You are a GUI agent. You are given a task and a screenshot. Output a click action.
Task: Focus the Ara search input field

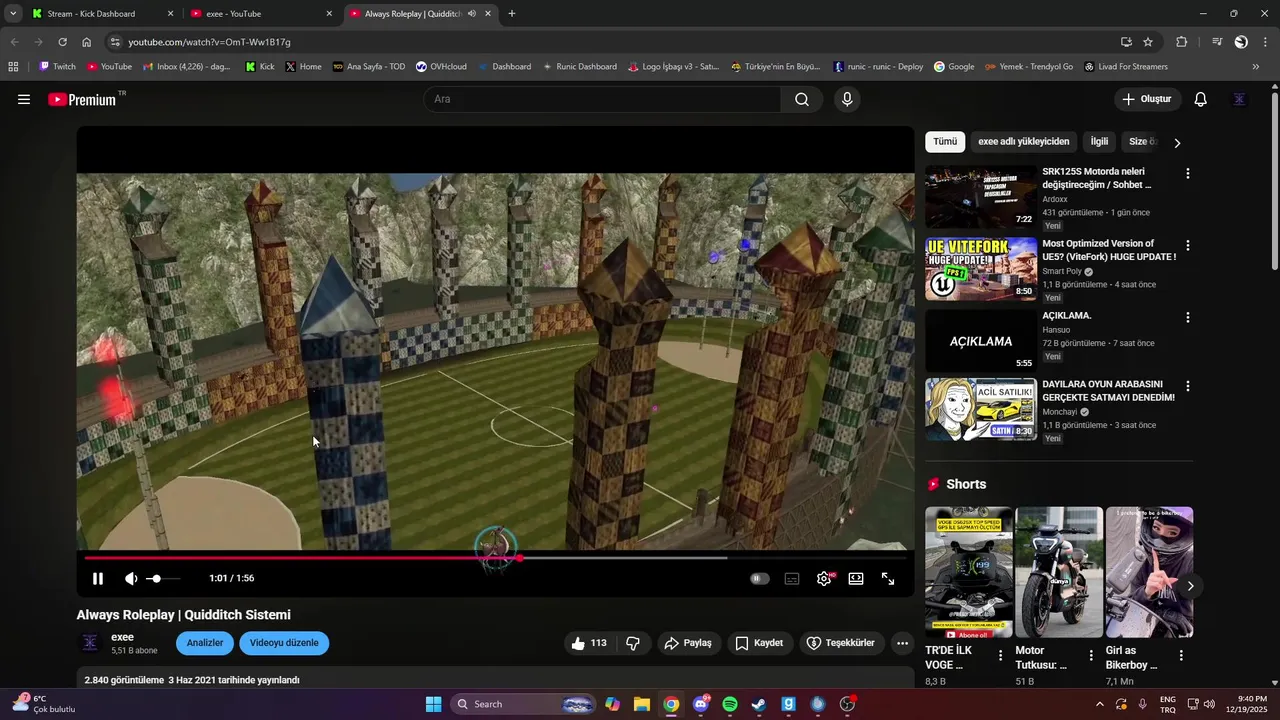602,99
